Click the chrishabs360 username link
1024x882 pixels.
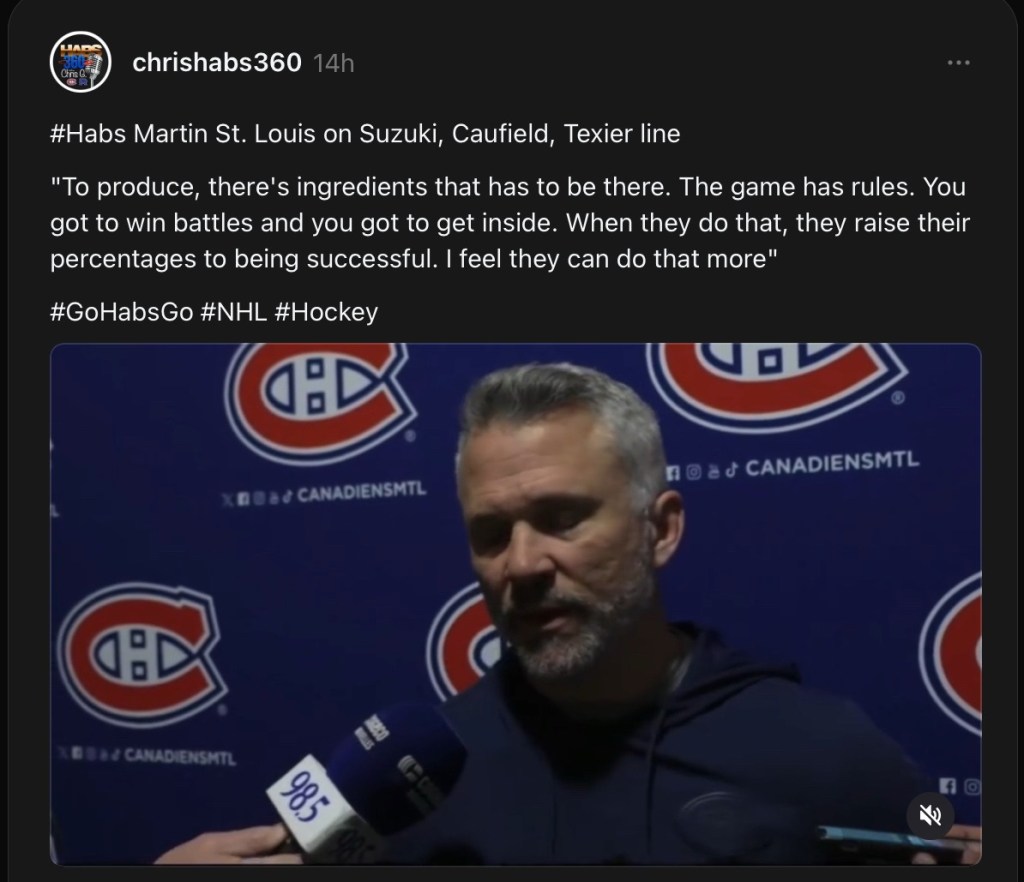pos(216,62)
